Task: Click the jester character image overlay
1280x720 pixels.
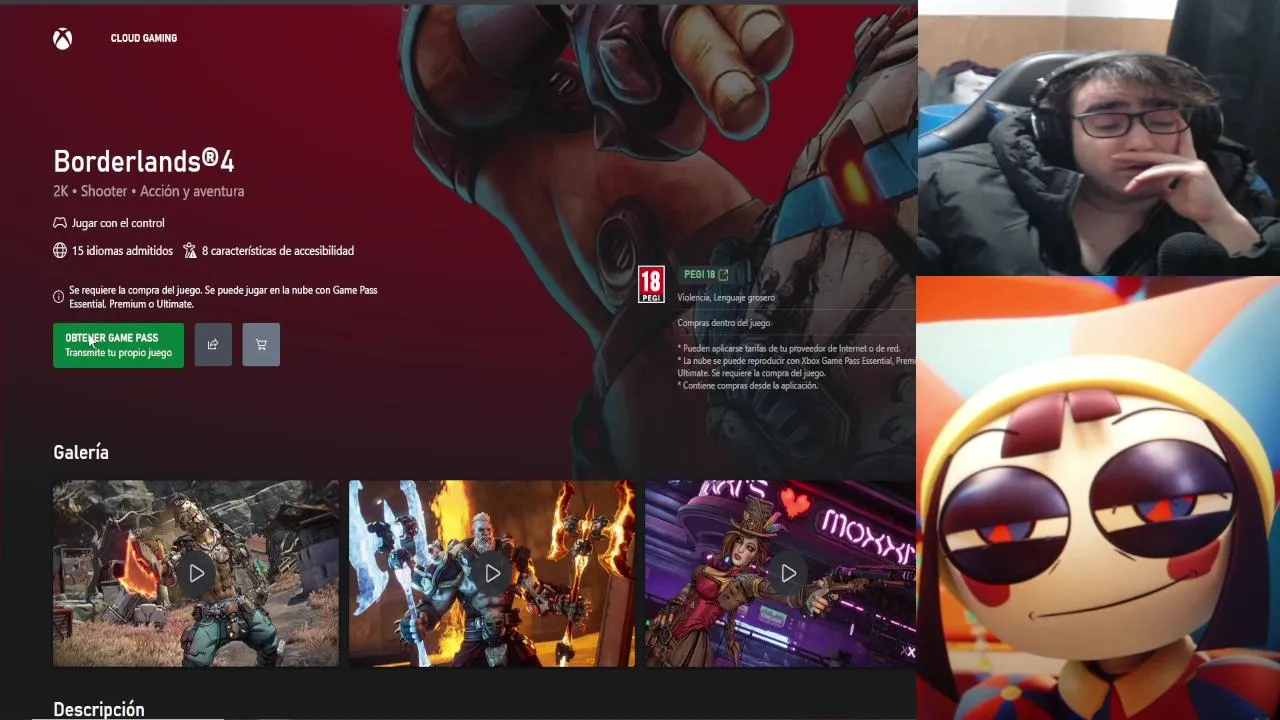Action: 1098,498
